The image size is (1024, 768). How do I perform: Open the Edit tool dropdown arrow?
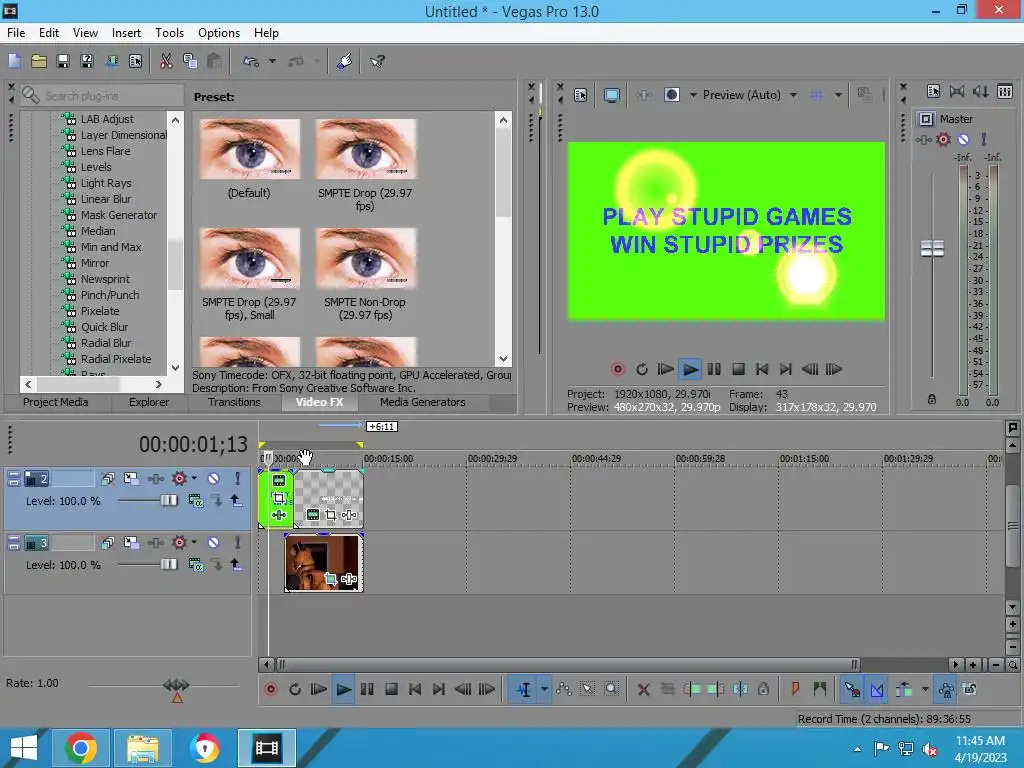pyautogui.click(x=543, y=689)
